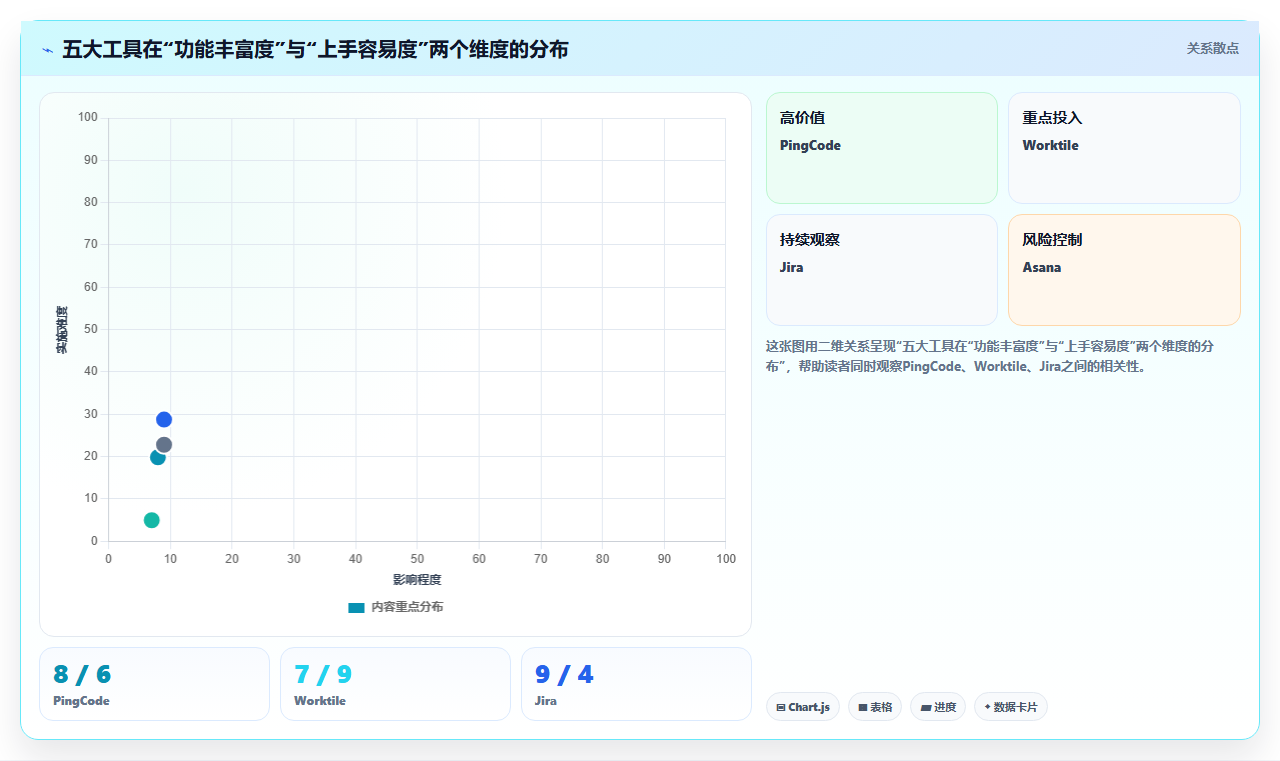Viewport: 1280px width, 761px height.
Task: Click the Jira text in 持续观察 card
Action: tap(792, 268)
